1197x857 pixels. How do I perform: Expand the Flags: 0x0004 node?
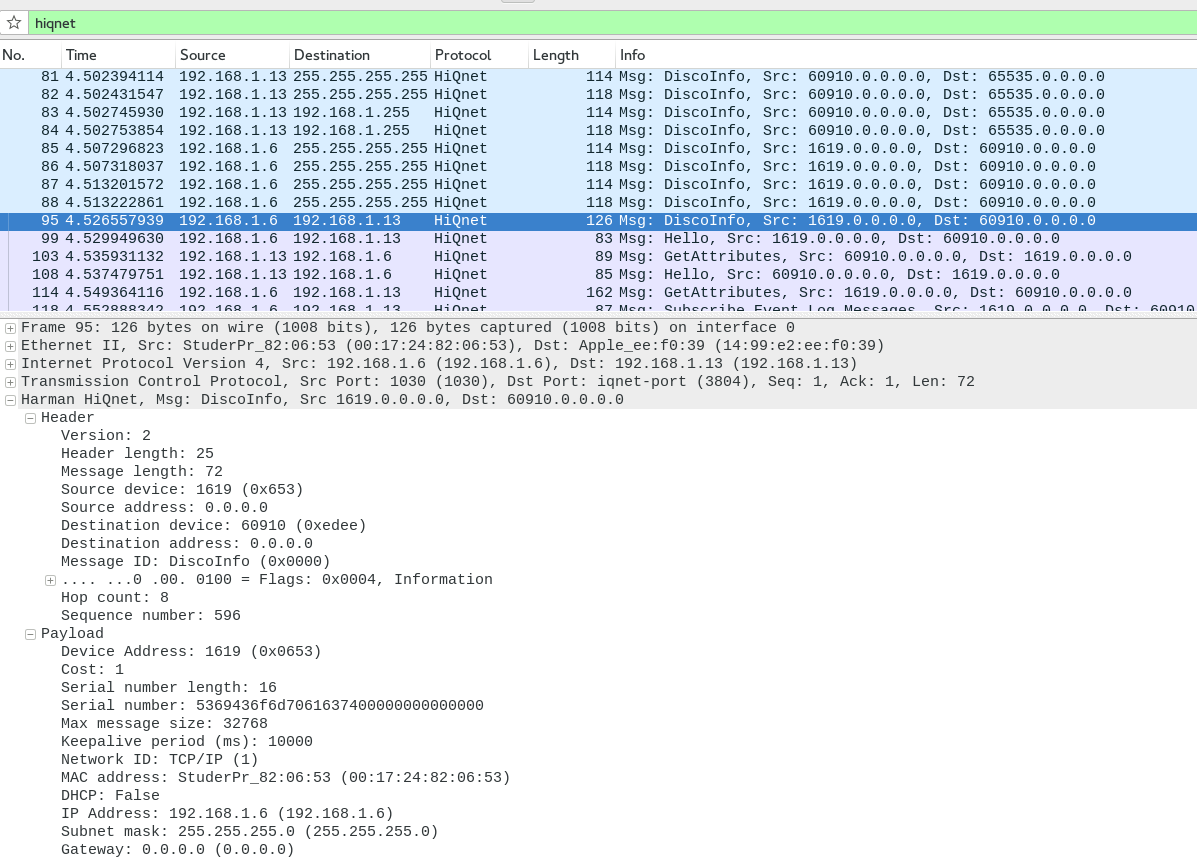[x=50, y=580]
